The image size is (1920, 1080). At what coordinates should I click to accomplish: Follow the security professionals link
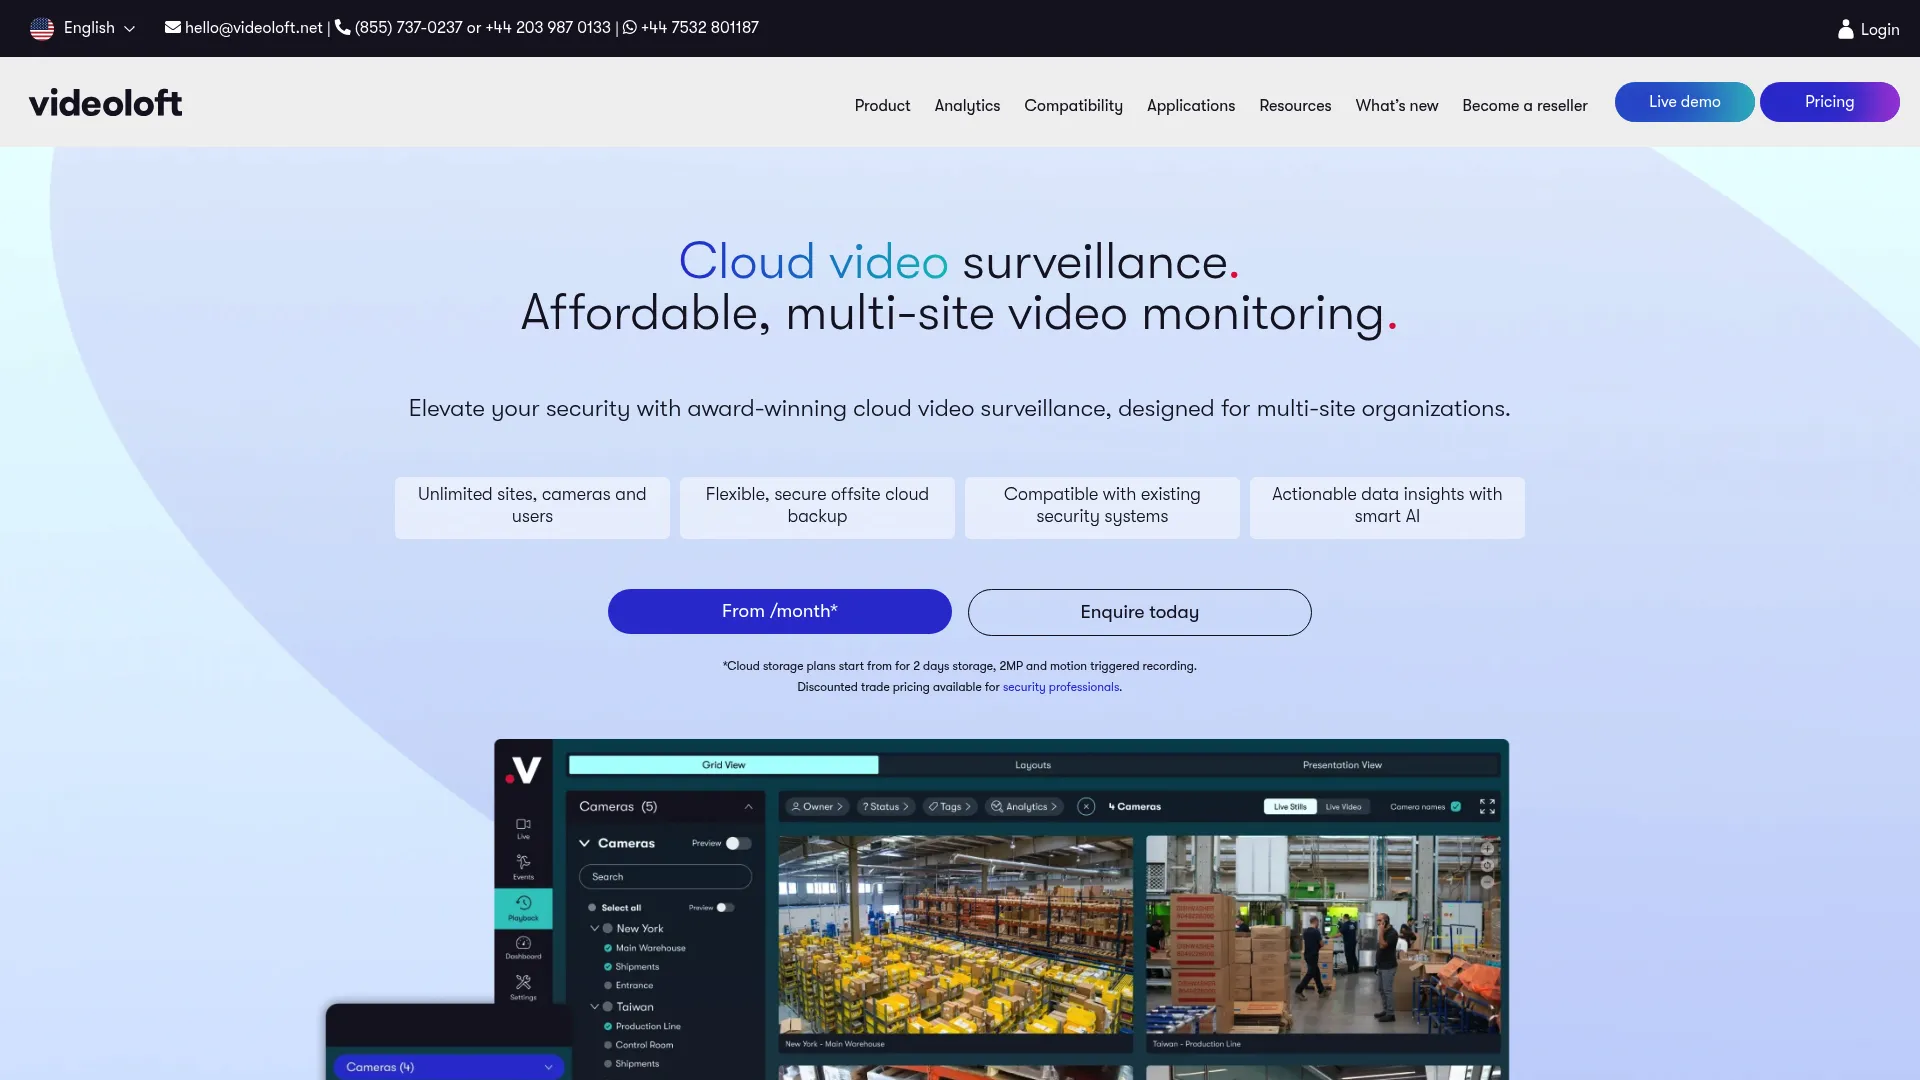pos(1061,687)
